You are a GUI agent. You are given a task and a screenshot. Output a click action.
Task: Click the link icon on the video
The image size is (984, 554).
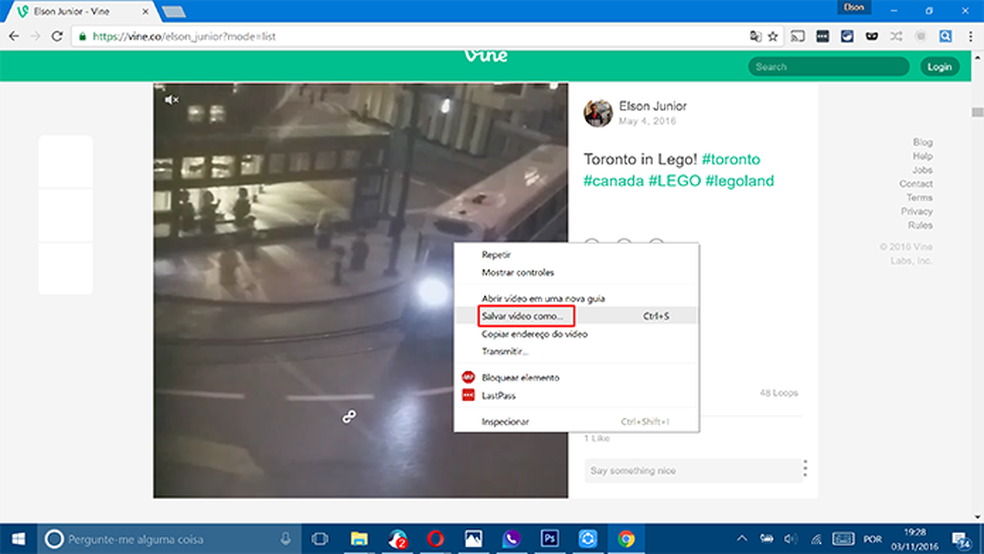[349, 417]
